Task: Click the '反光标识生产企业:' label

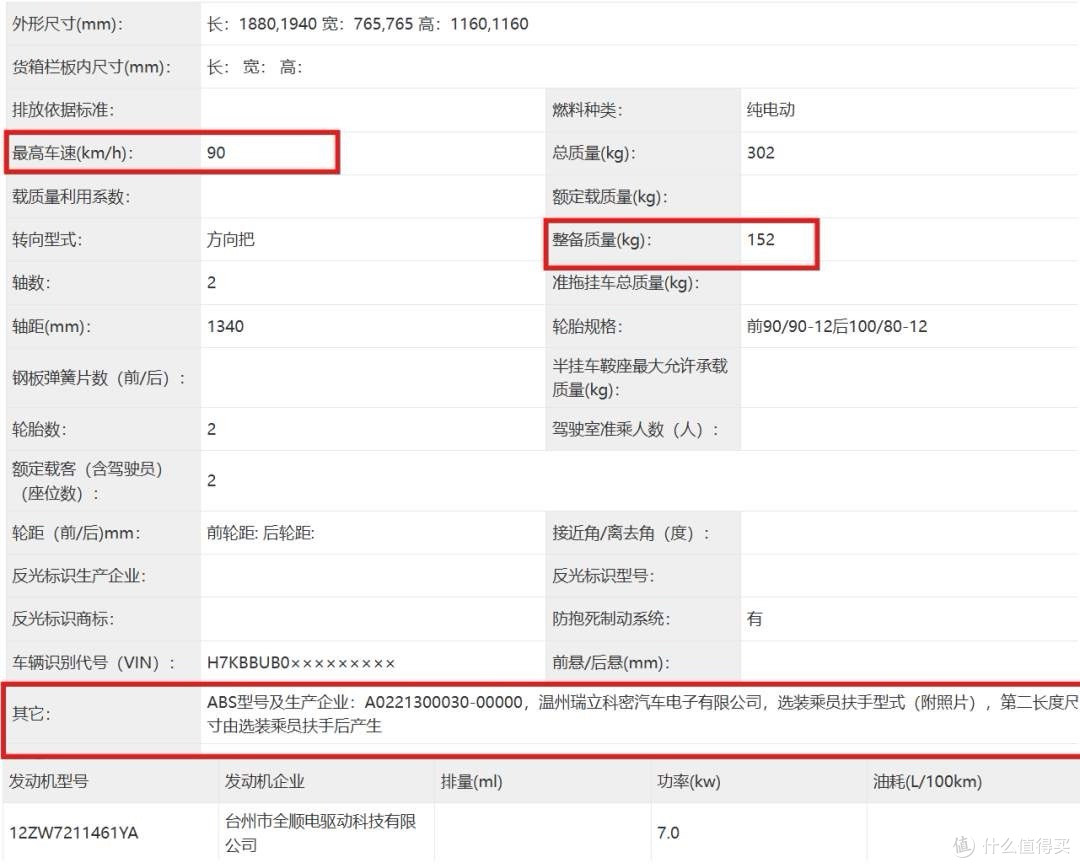Action: [x=79, y=576]
